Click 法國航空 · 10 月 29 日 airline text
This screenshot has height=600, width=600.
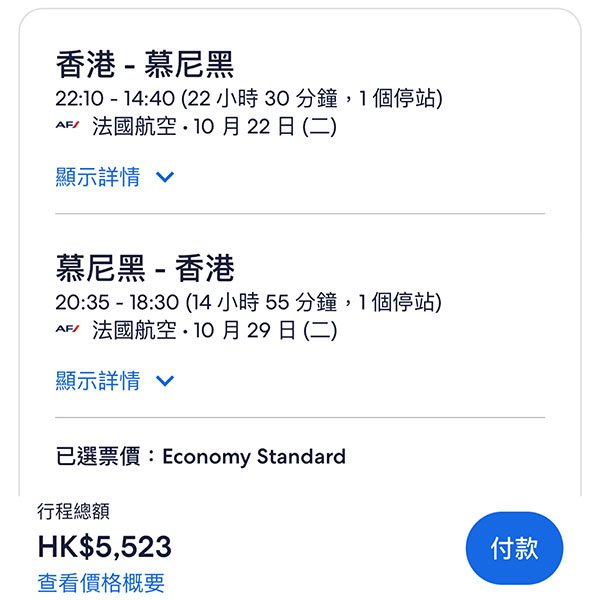click(214, 330)
